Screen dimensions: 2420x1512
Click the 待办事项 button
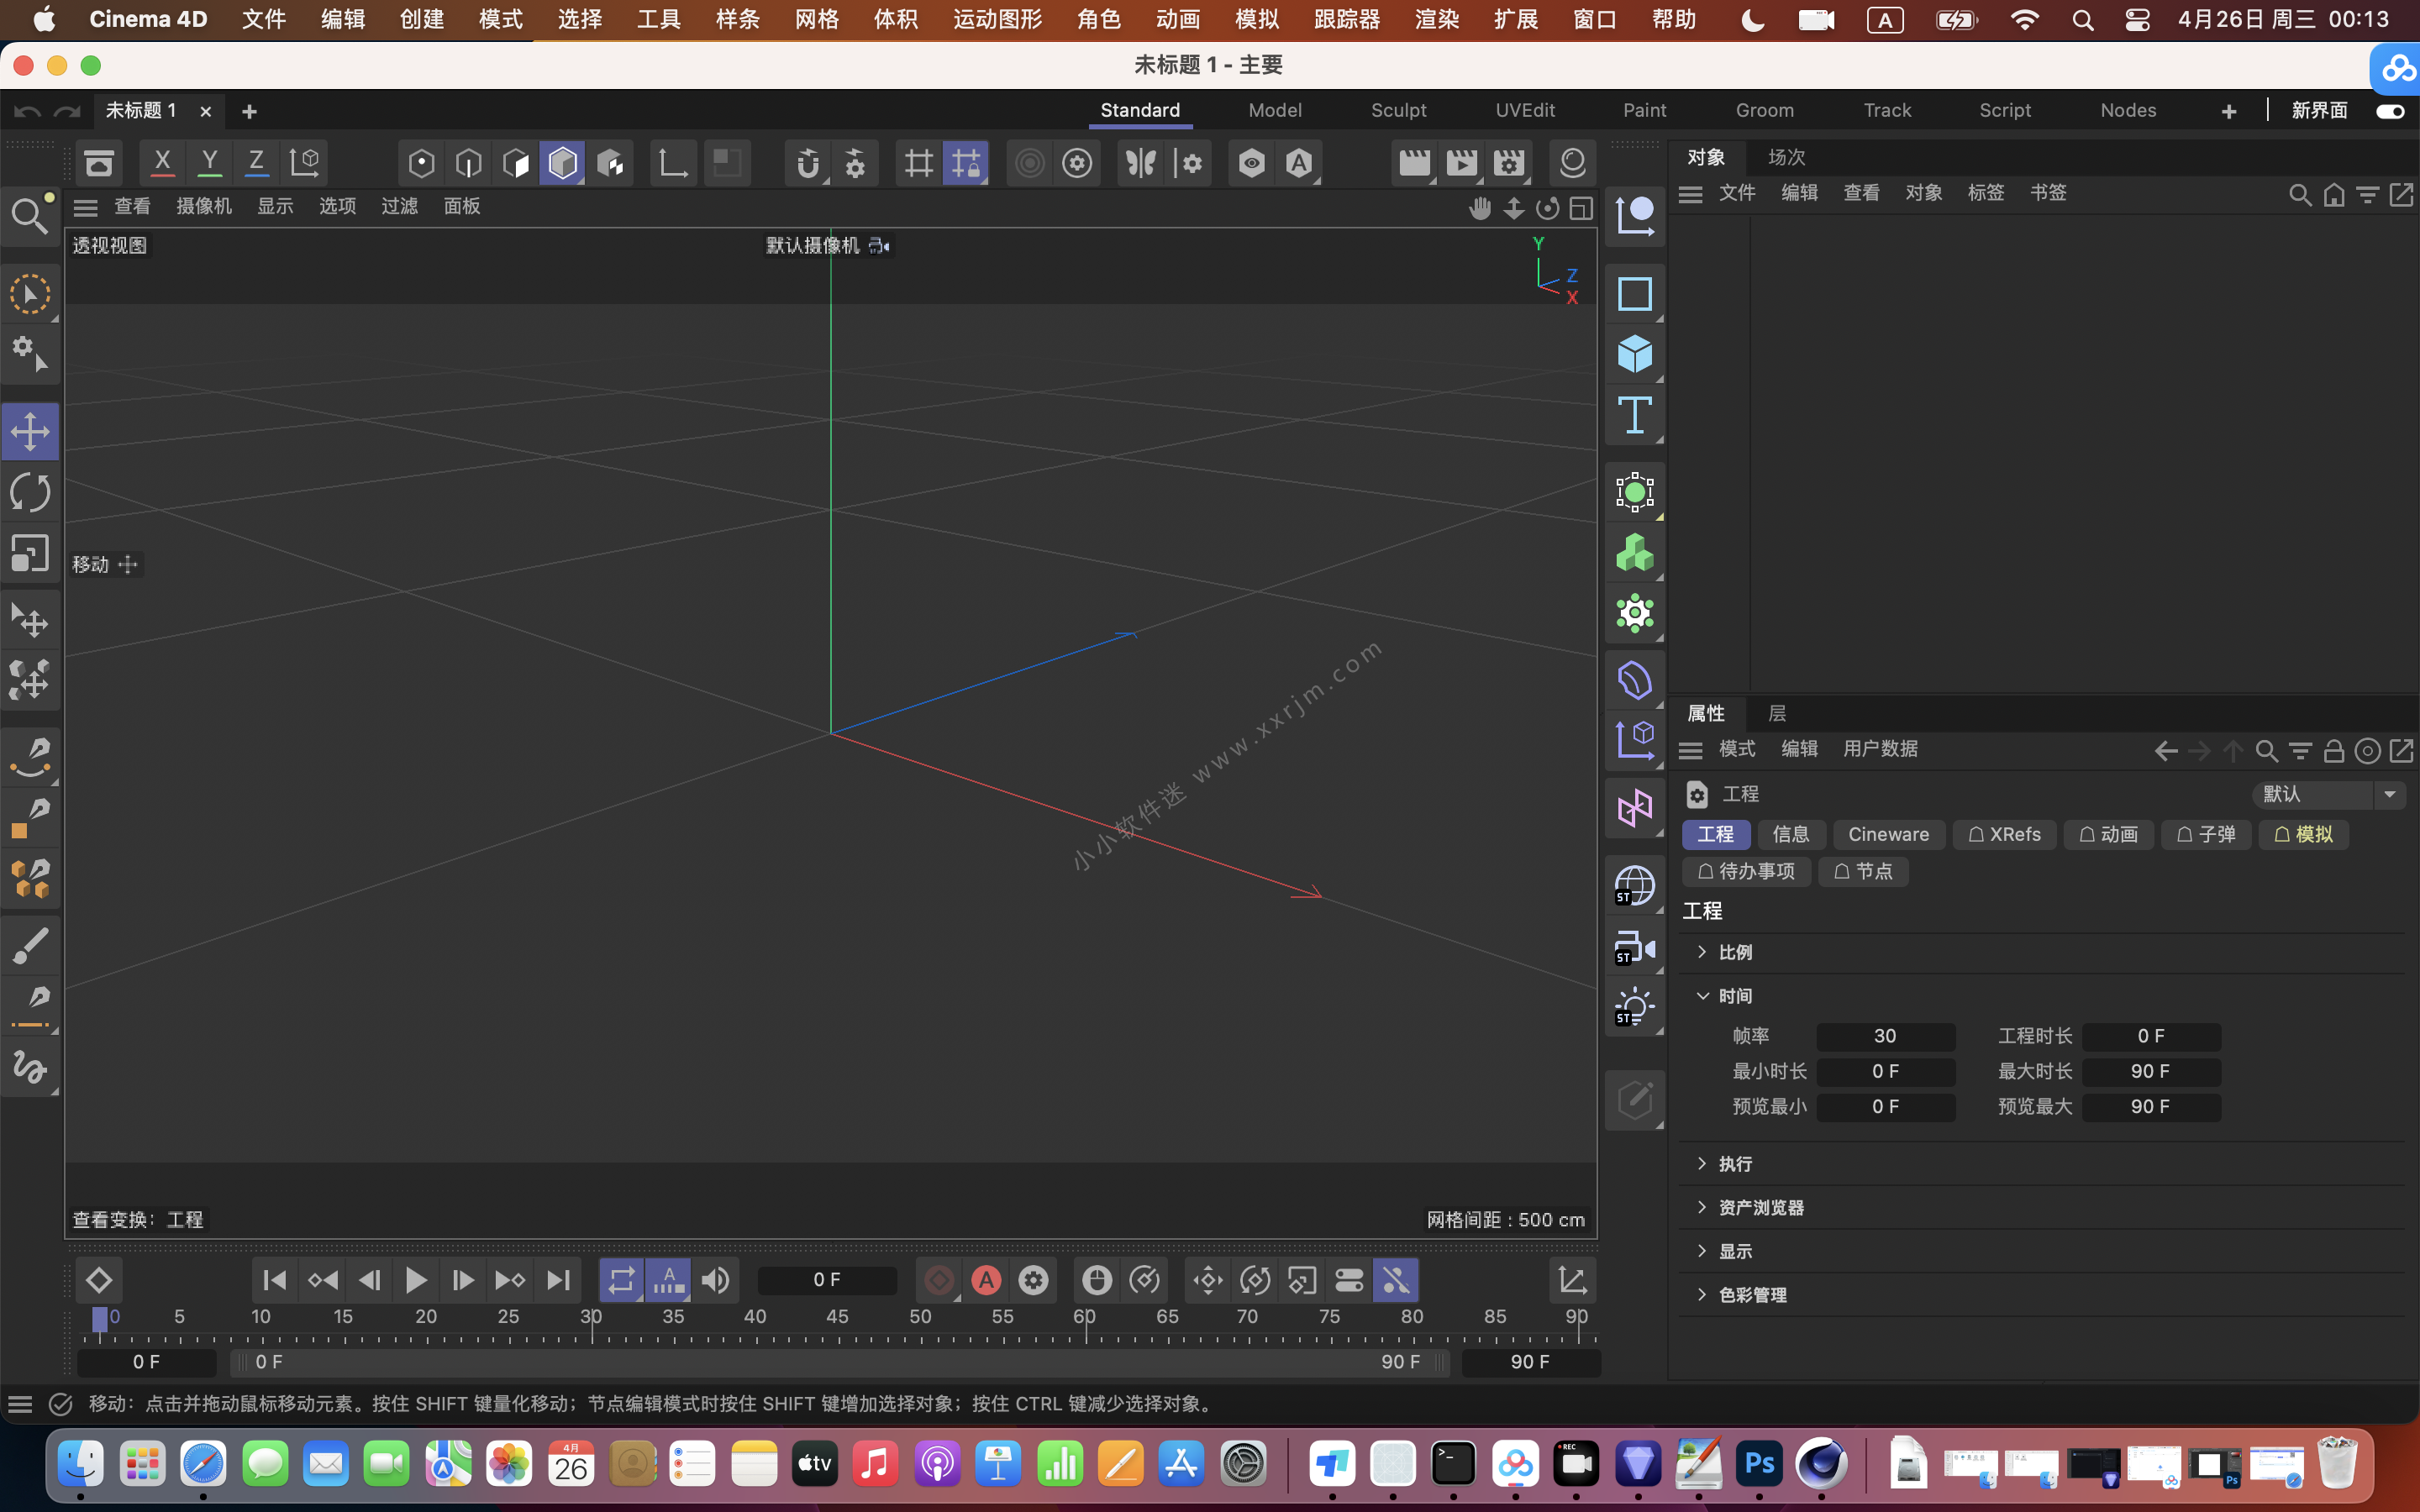(1746, 871)
